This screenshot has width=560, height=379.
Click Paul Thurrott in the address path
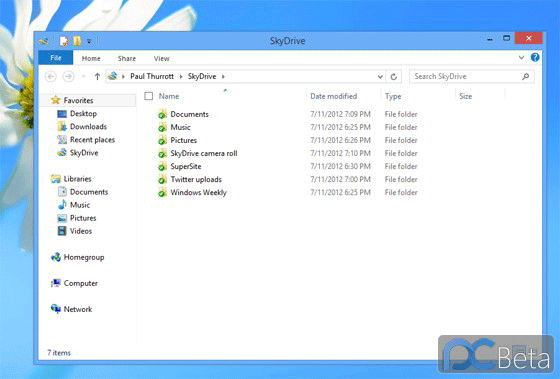click(x=152, y=76)
